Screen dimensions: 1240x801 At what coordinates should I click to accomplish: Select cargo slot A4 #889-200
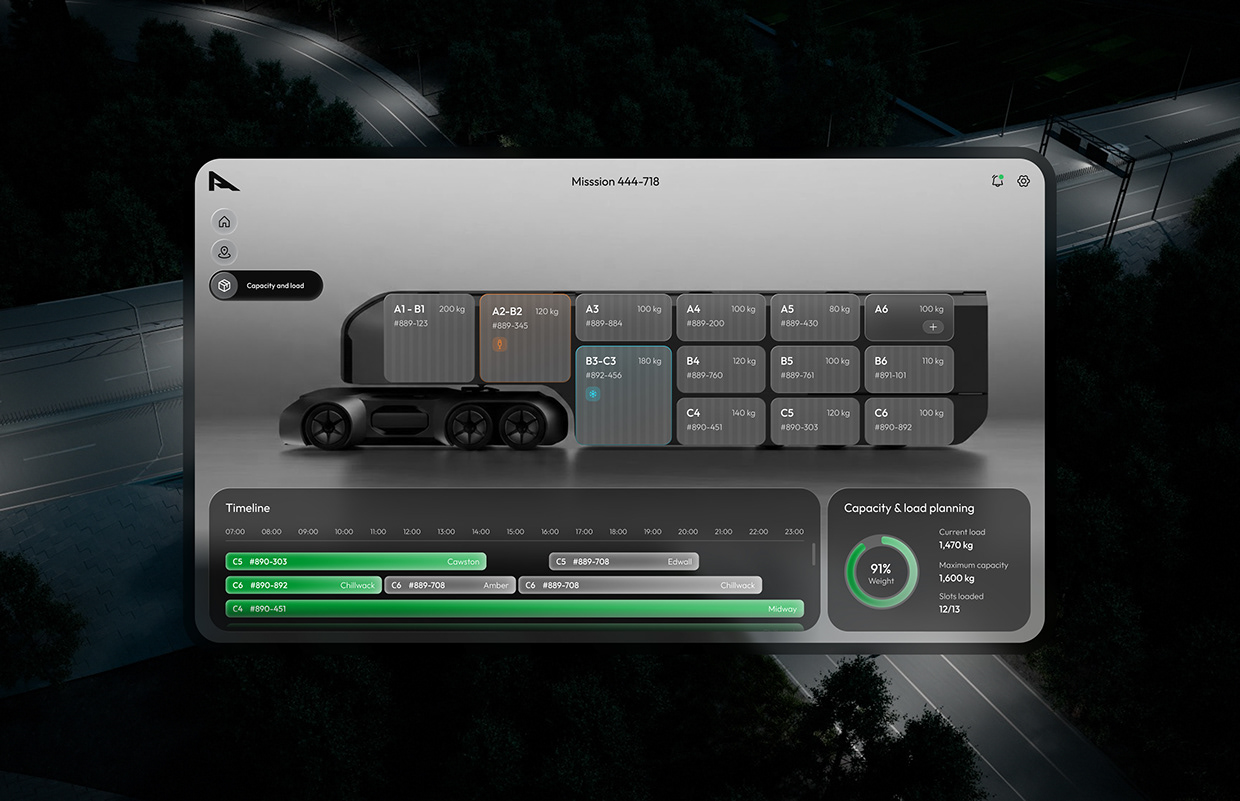(x=721, y=317)
